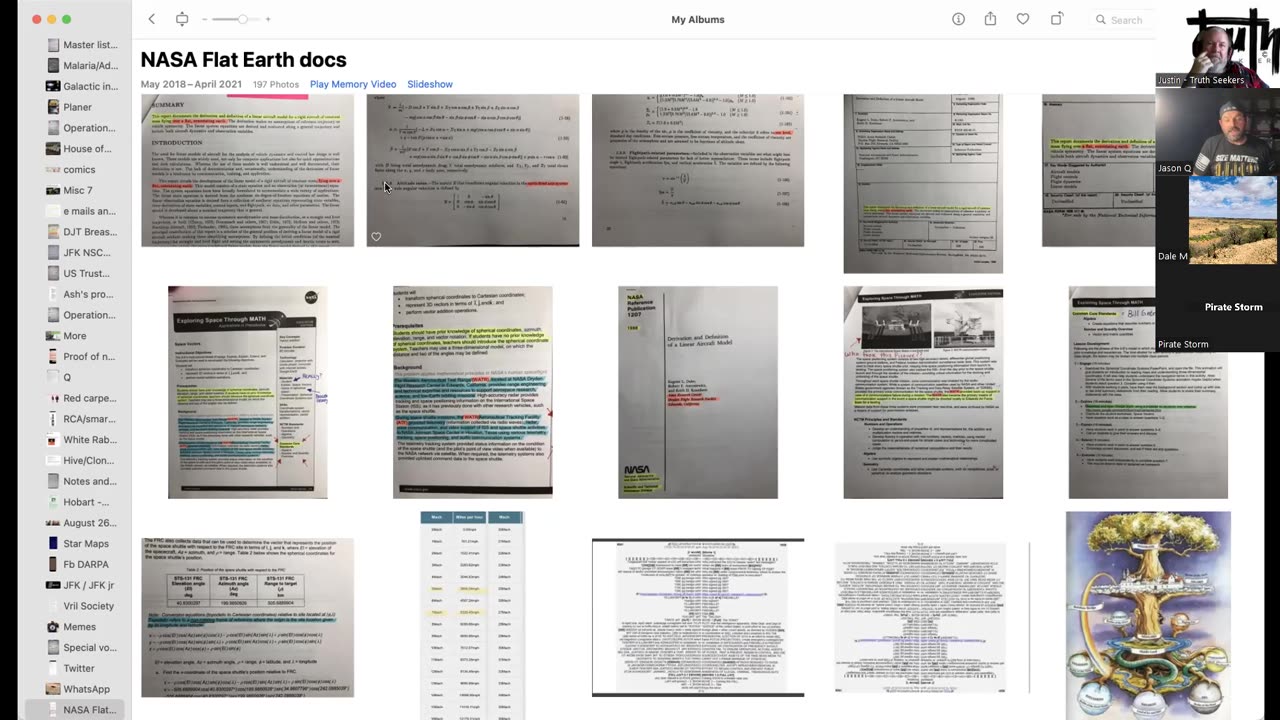Open the Mach speed table photo

tap(472, 615)
